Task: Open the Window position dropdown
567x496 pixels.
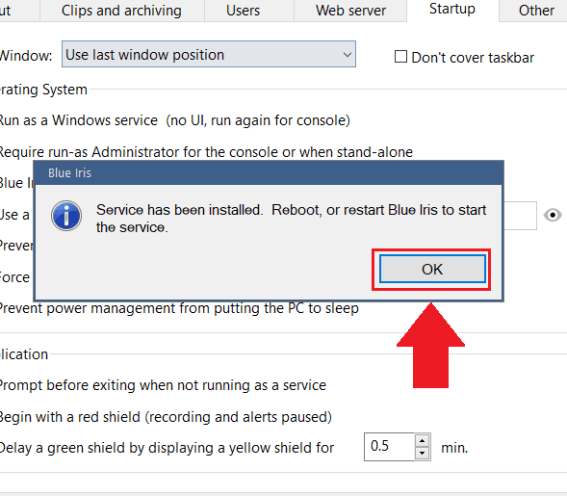Action: click(x=209, y=54)
